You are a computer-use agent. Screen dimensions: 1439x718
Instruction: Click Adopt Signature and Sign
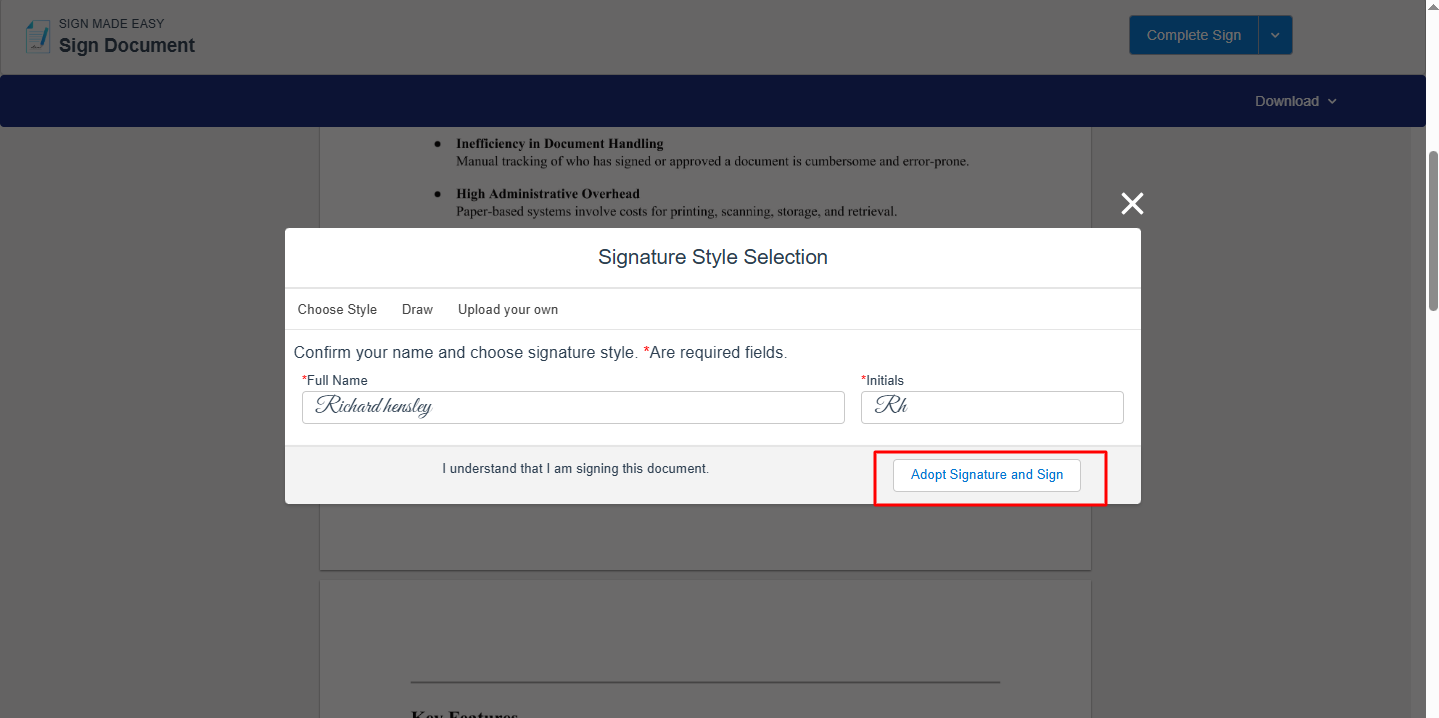987,475
